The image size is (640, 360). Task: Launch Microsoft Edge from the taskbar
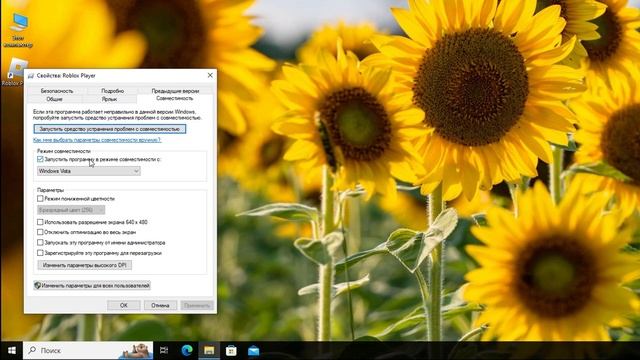point(187,350)
